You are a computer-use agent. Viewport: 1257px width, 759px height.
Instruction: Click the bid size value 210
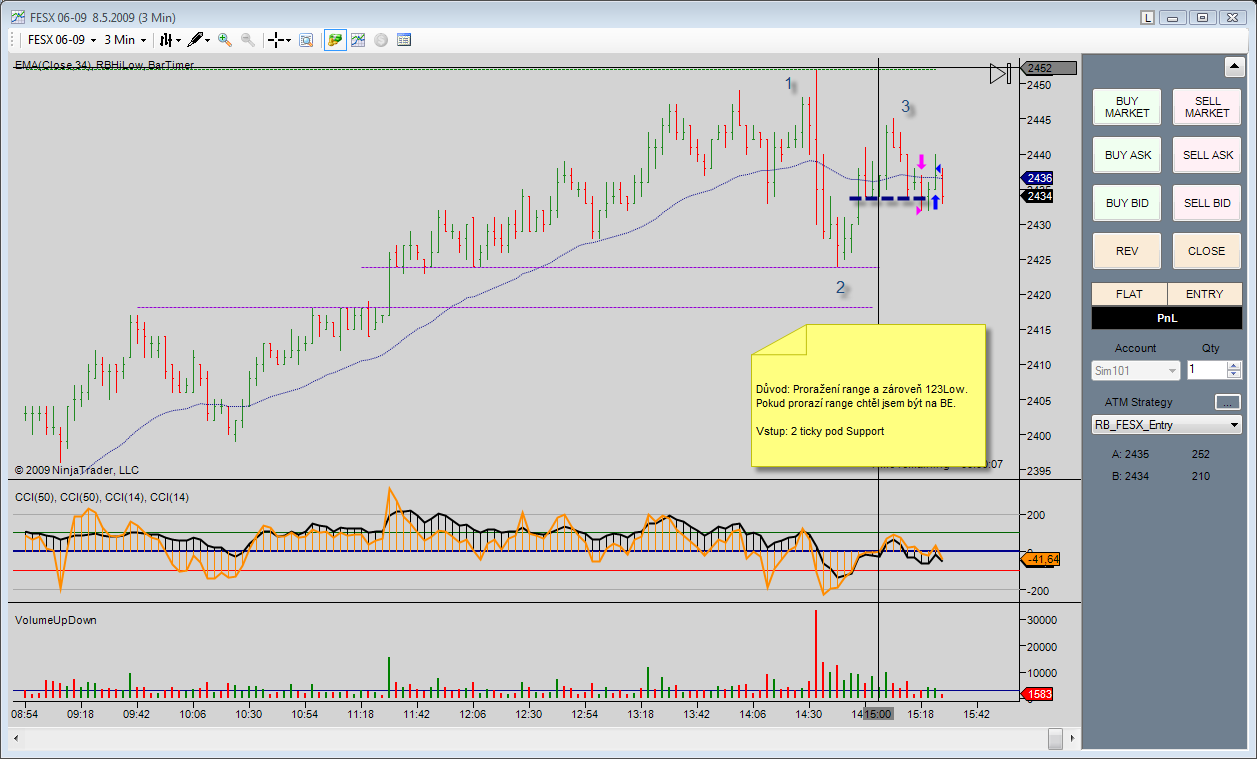(x=1201, y=476)
